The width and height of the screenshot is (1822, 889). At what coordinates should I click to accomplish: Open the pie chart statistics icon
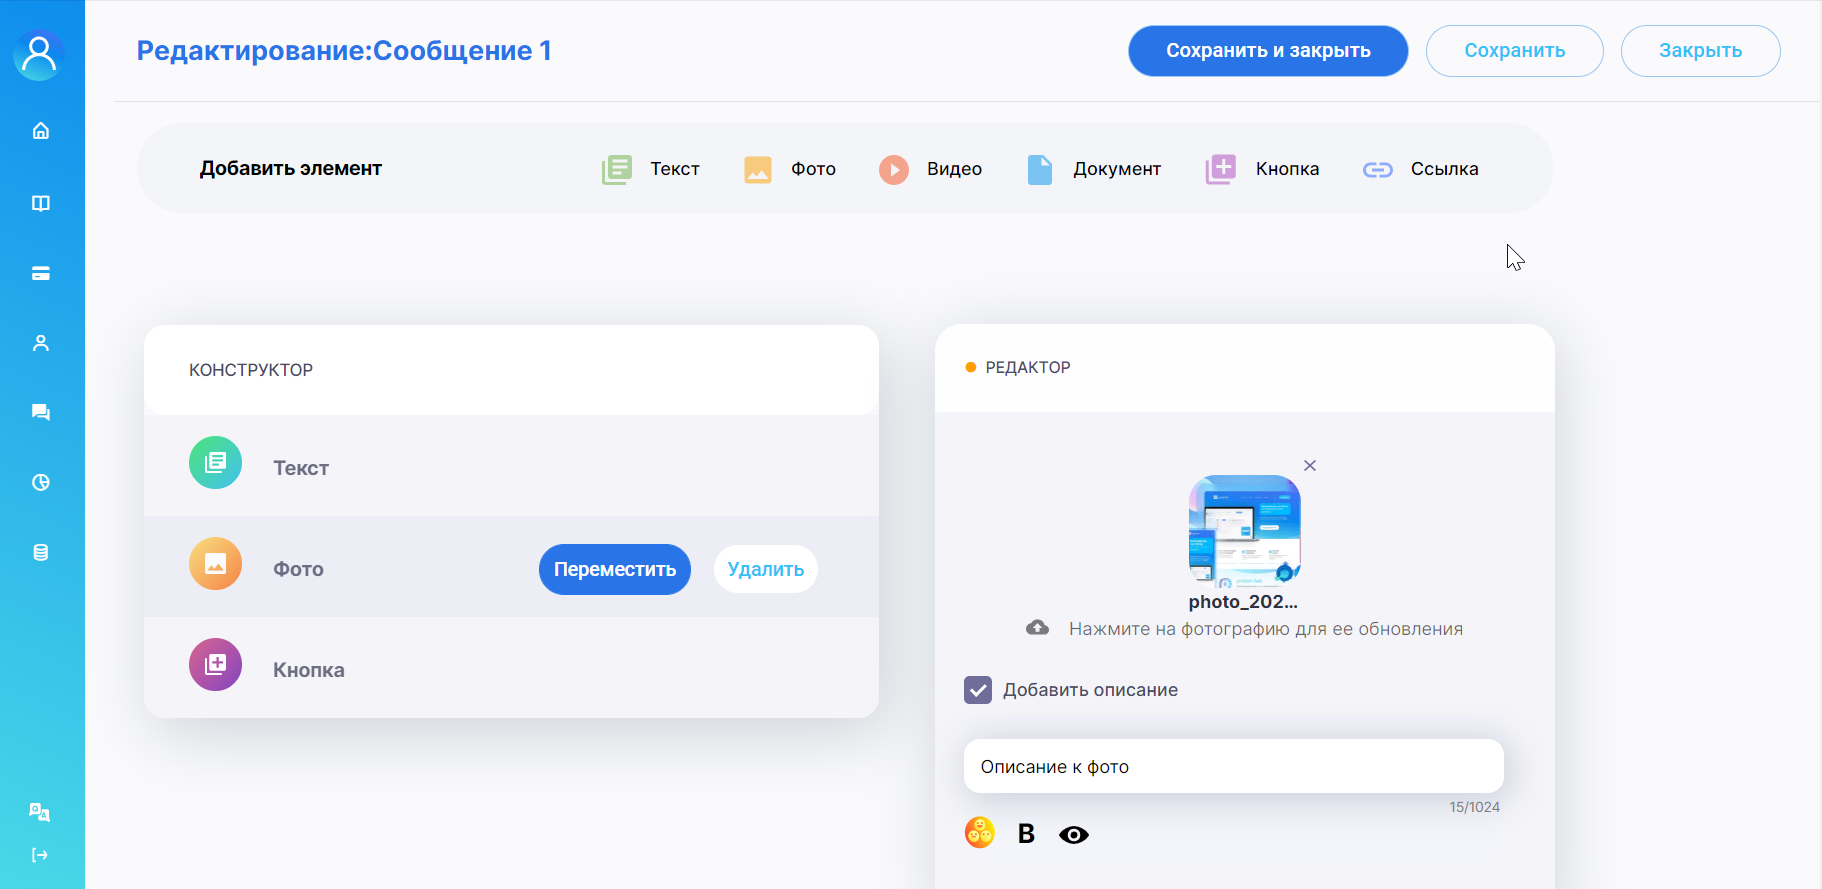click(41, 482)
